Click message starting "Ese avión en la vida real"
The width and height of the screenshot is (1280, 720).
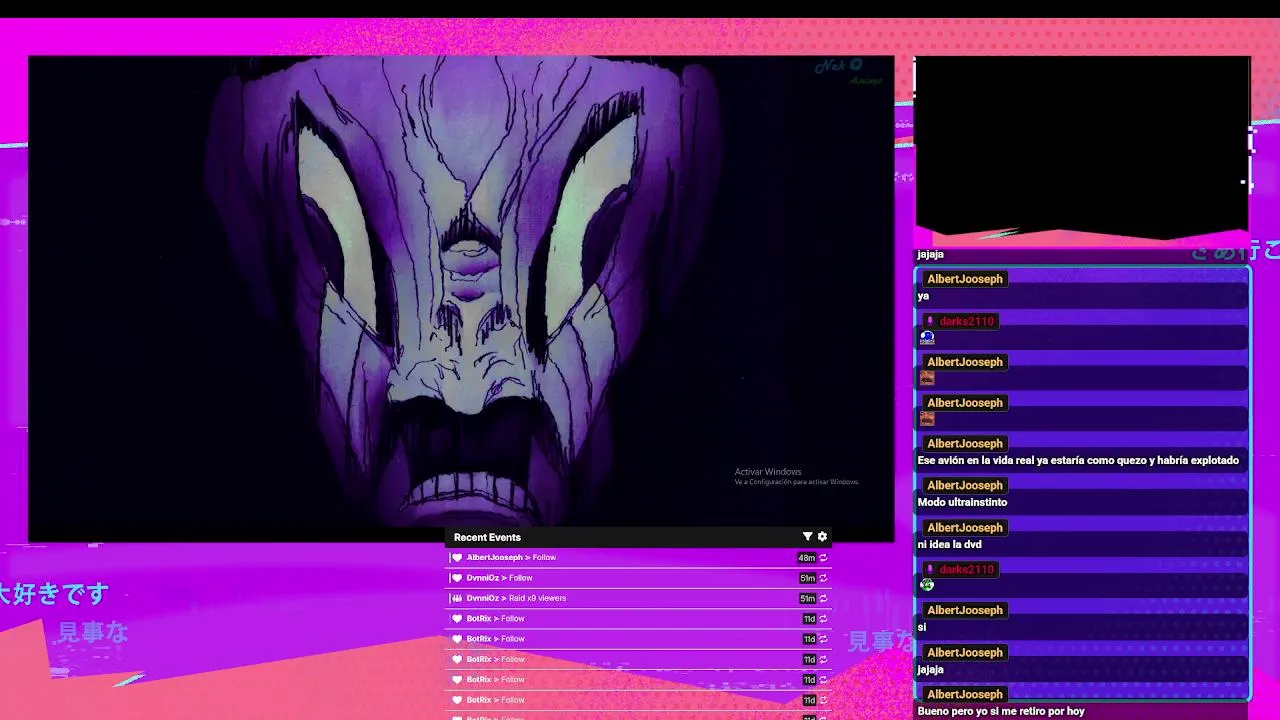pos(1078,460)
